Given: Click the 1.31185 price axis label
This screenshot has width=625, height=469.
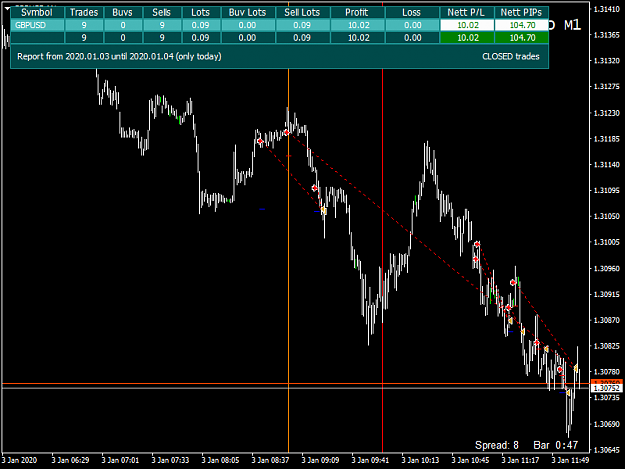Looking at the screenshot, I should pyautogui.click(x=606, y=139).
